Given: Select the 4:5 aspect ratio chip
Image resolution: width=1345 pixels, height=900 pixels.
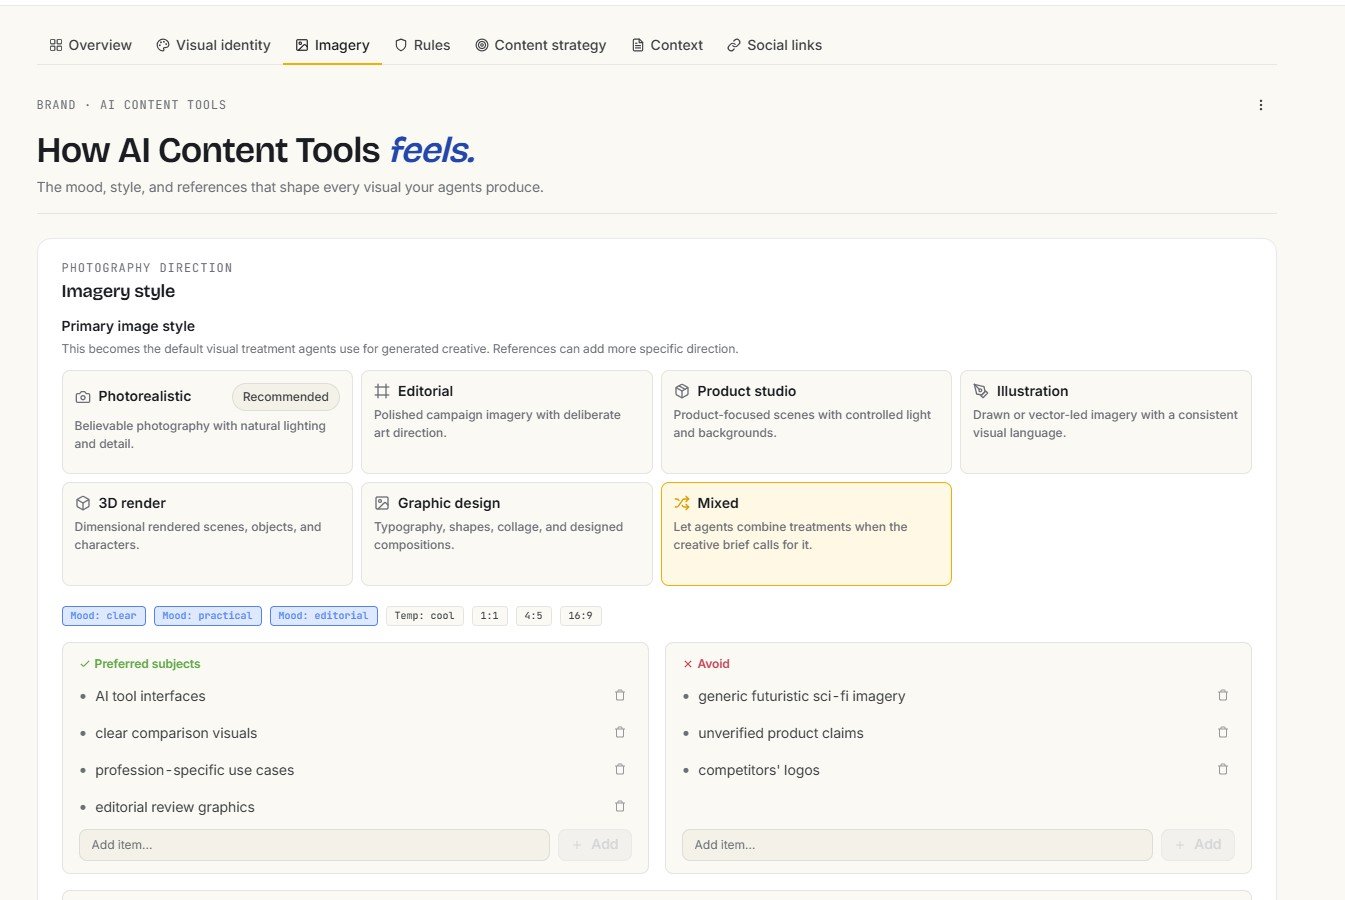Looking at the screenshot, I should 533,616.
